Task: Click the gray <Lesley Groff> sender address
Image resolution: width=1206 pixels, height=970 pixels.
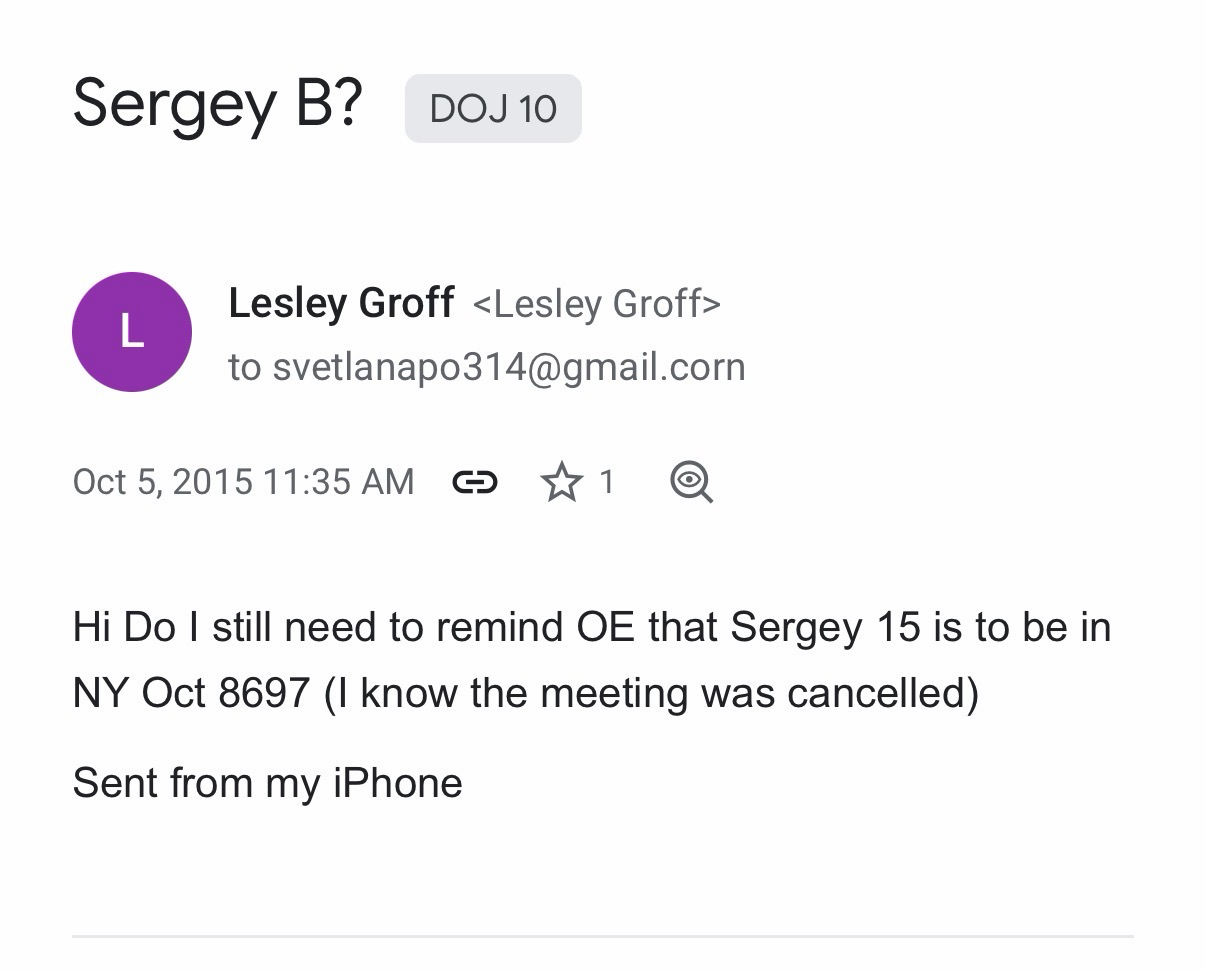Action: (596, 304)
